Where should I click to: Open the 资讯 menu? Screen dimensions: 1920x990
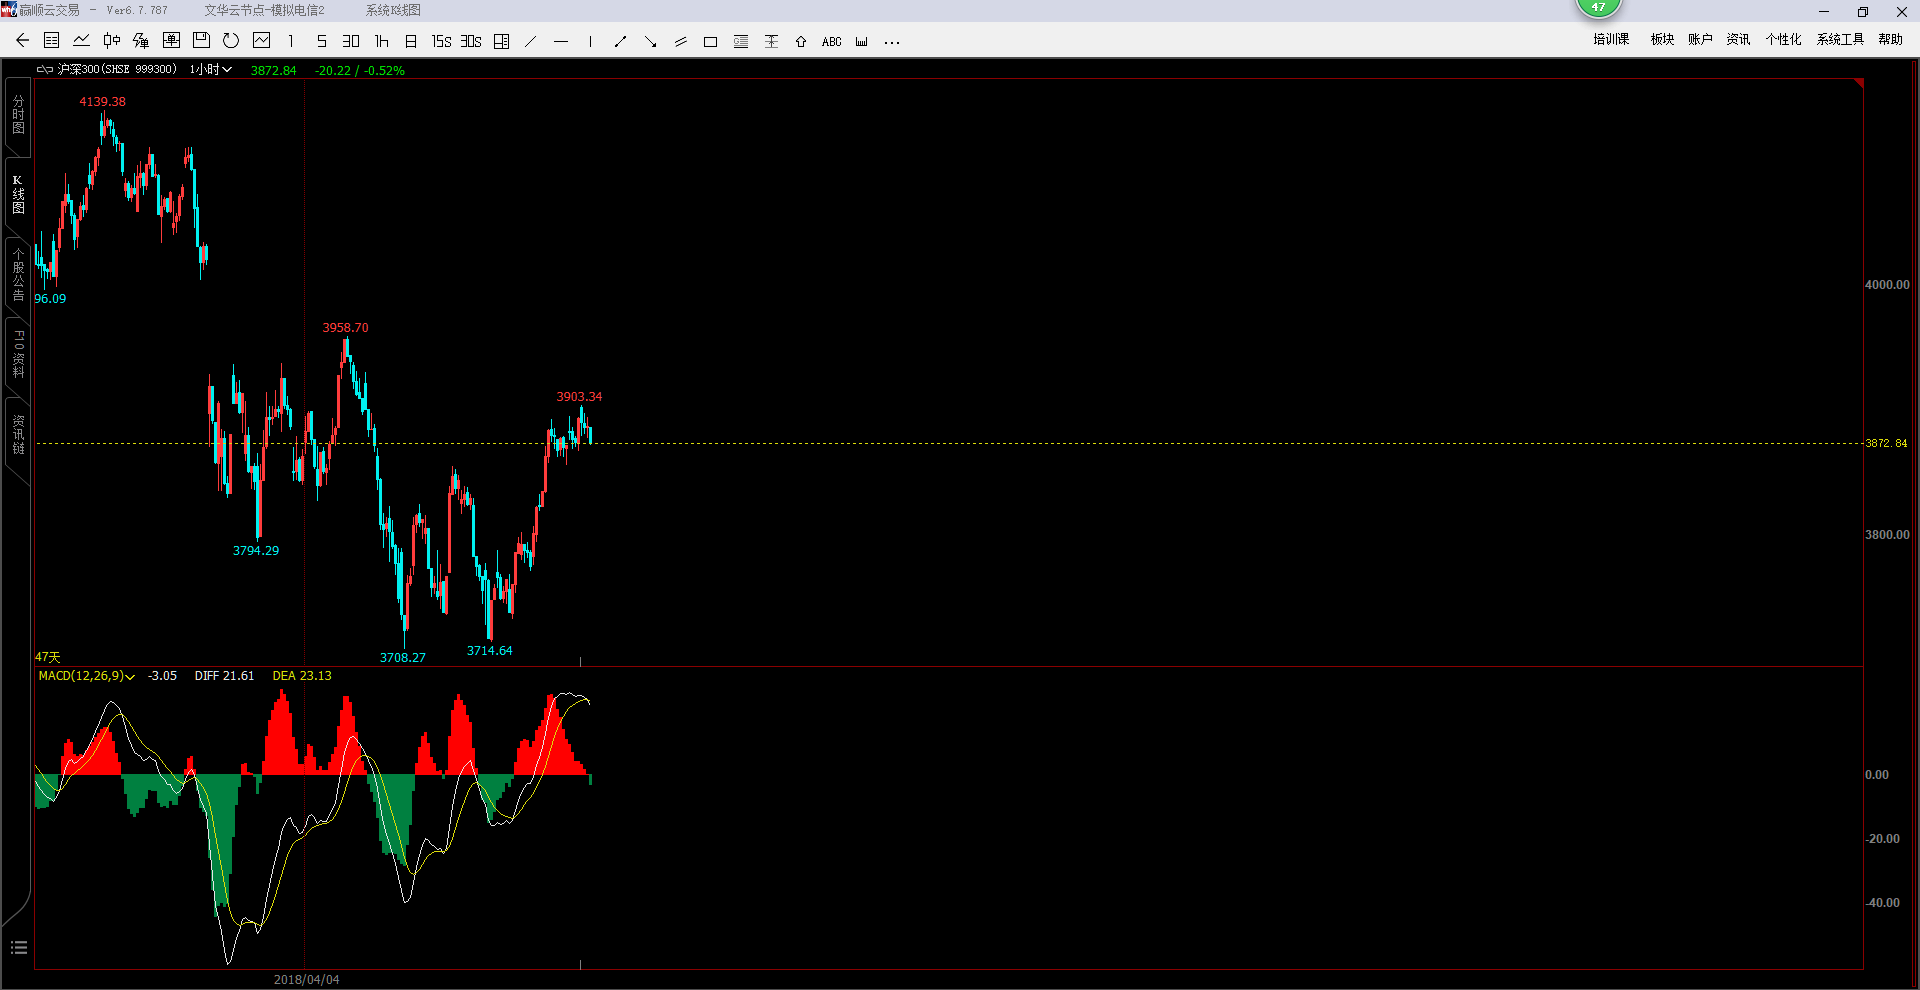[x=1738, y=39]
